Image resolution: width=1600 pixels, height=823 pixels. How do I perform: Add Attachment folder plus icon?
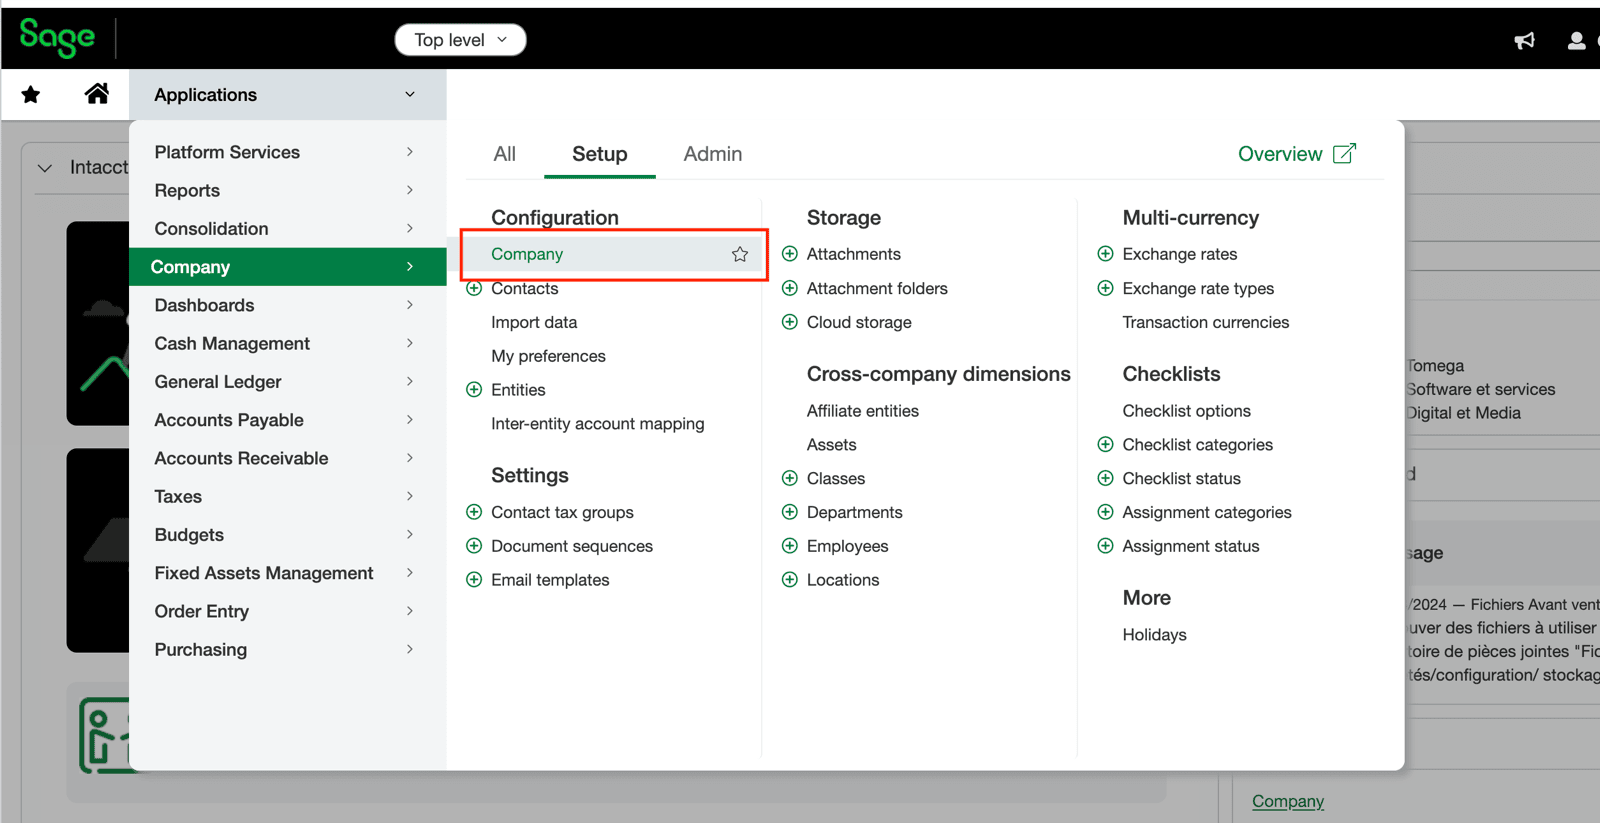pos(790,288)
